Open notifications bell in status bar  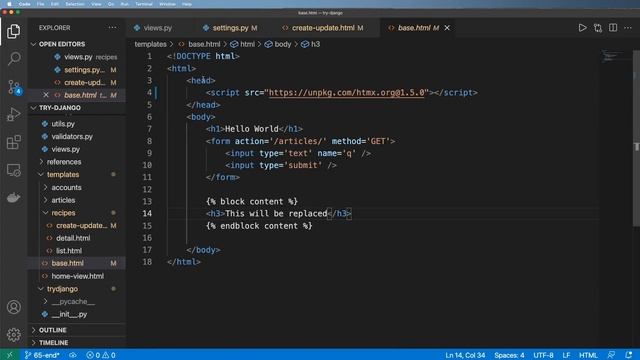(628, 355)
